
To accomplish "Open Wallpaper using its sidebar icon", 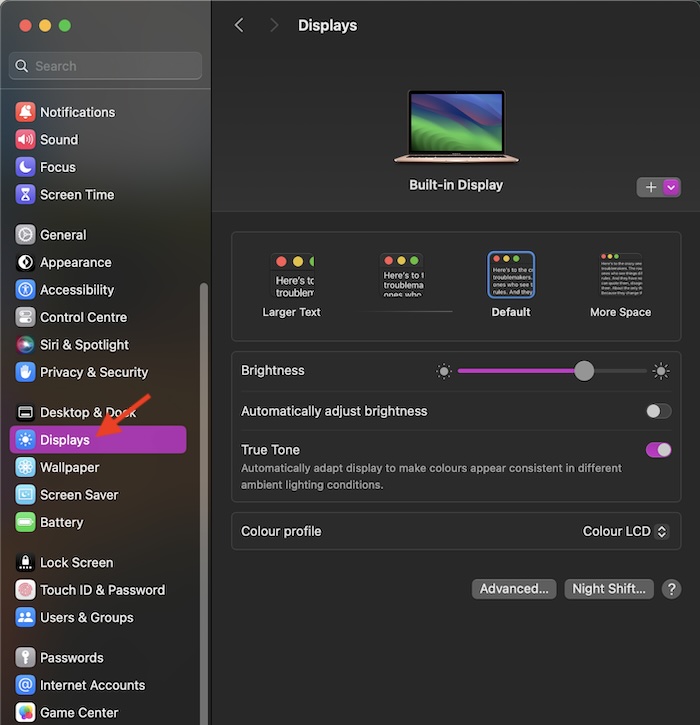I will click(25, 467).
